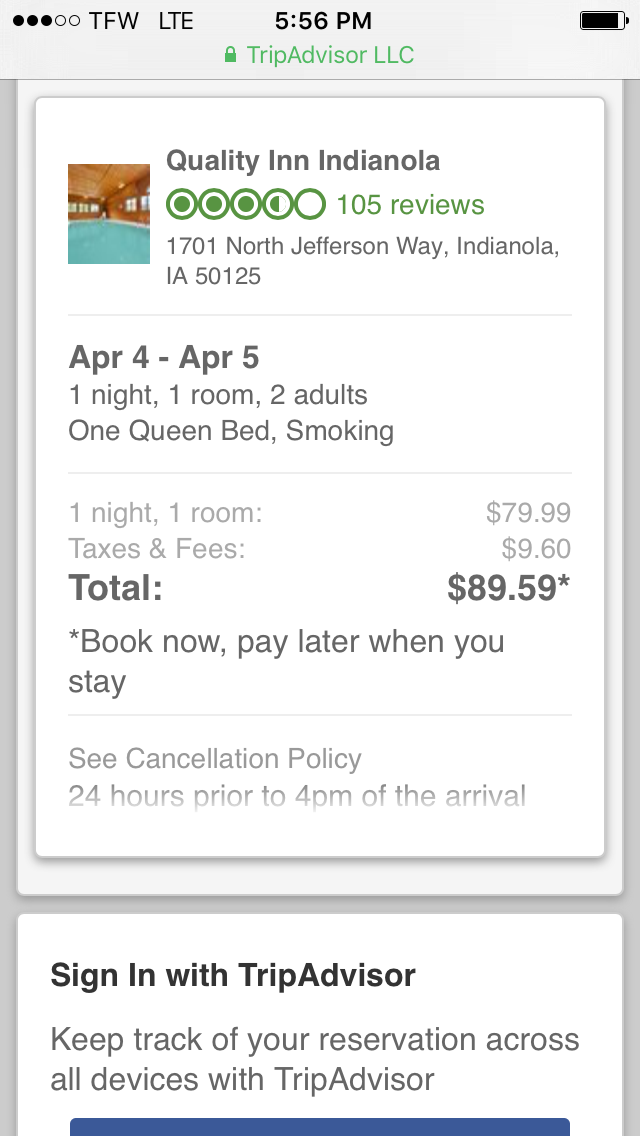Tap the green lock security icon
This screenshot has width=640, height=1136.
click(231, 55)
